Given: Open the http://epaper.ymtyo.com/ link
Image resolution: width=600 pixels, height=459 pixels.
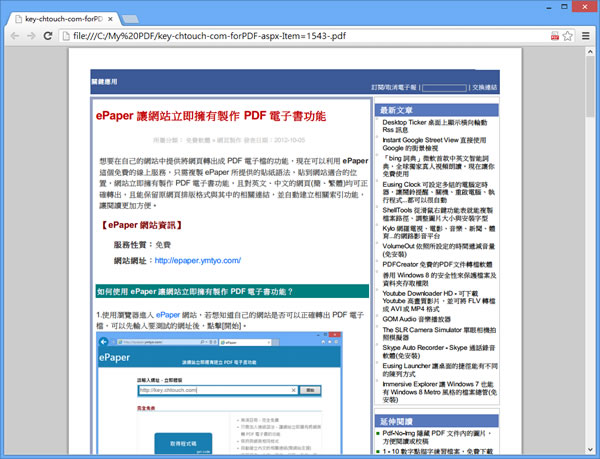Looking at the screenshot, I should pos(198,260).
